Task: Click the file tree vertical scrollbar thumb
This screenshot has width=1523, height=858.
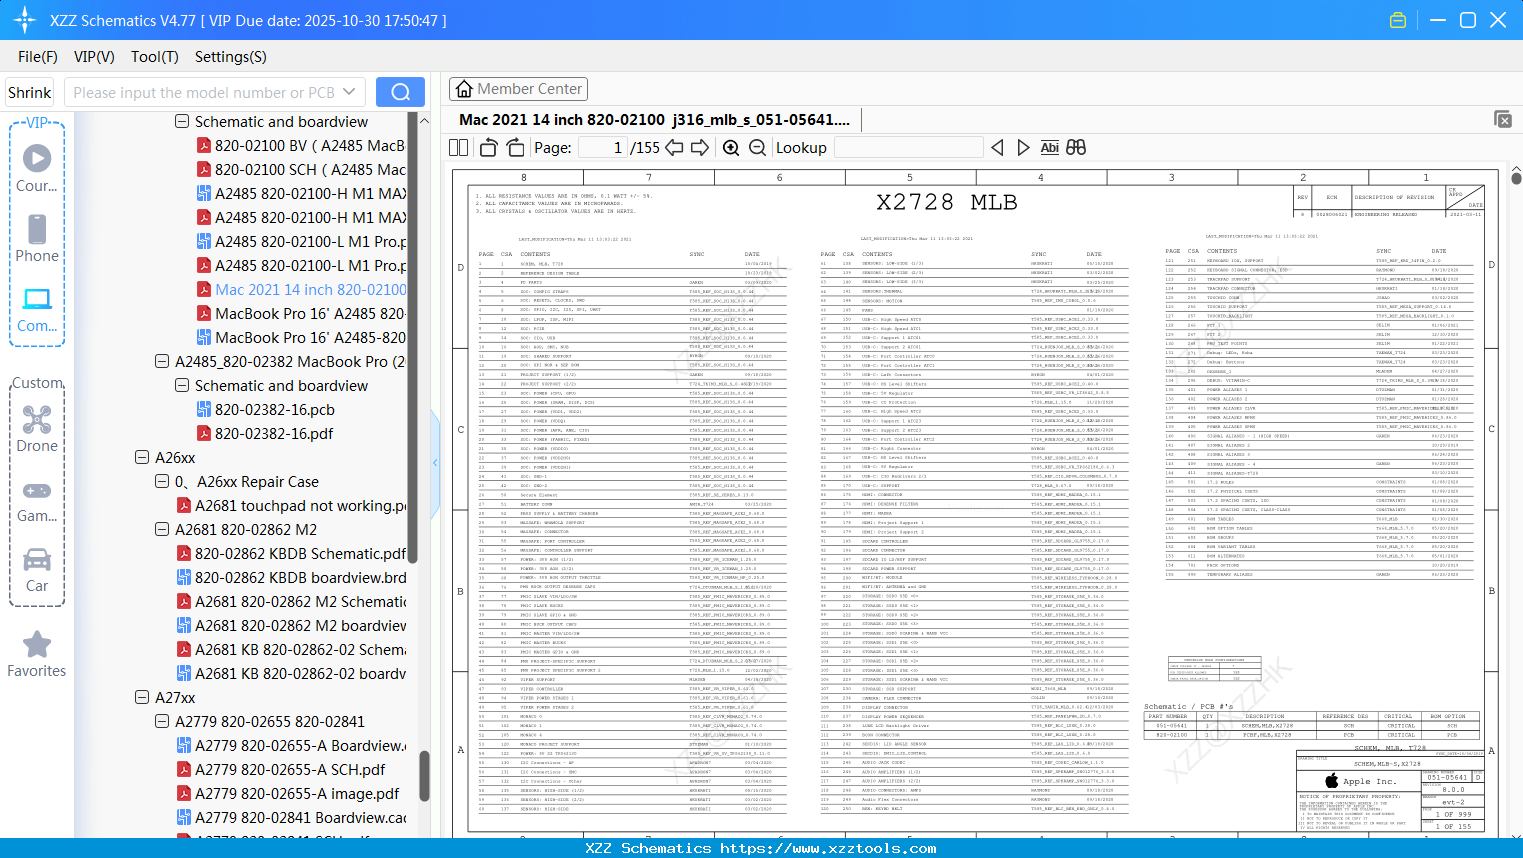Action: [x=424, y=776]
